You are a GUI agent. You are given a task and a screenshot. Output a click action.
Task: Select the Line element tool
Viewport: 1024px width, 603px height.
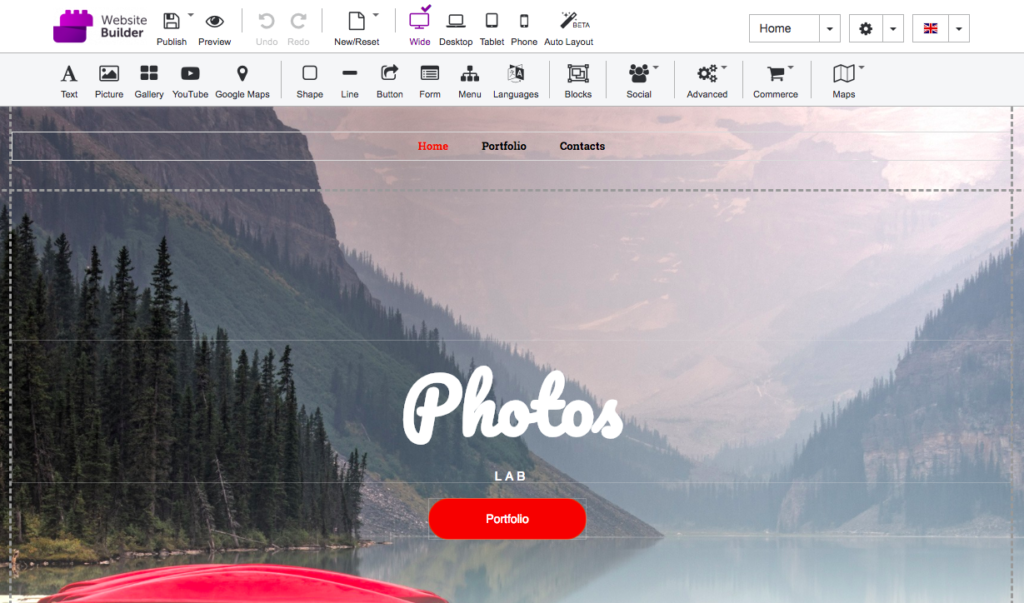349,81
